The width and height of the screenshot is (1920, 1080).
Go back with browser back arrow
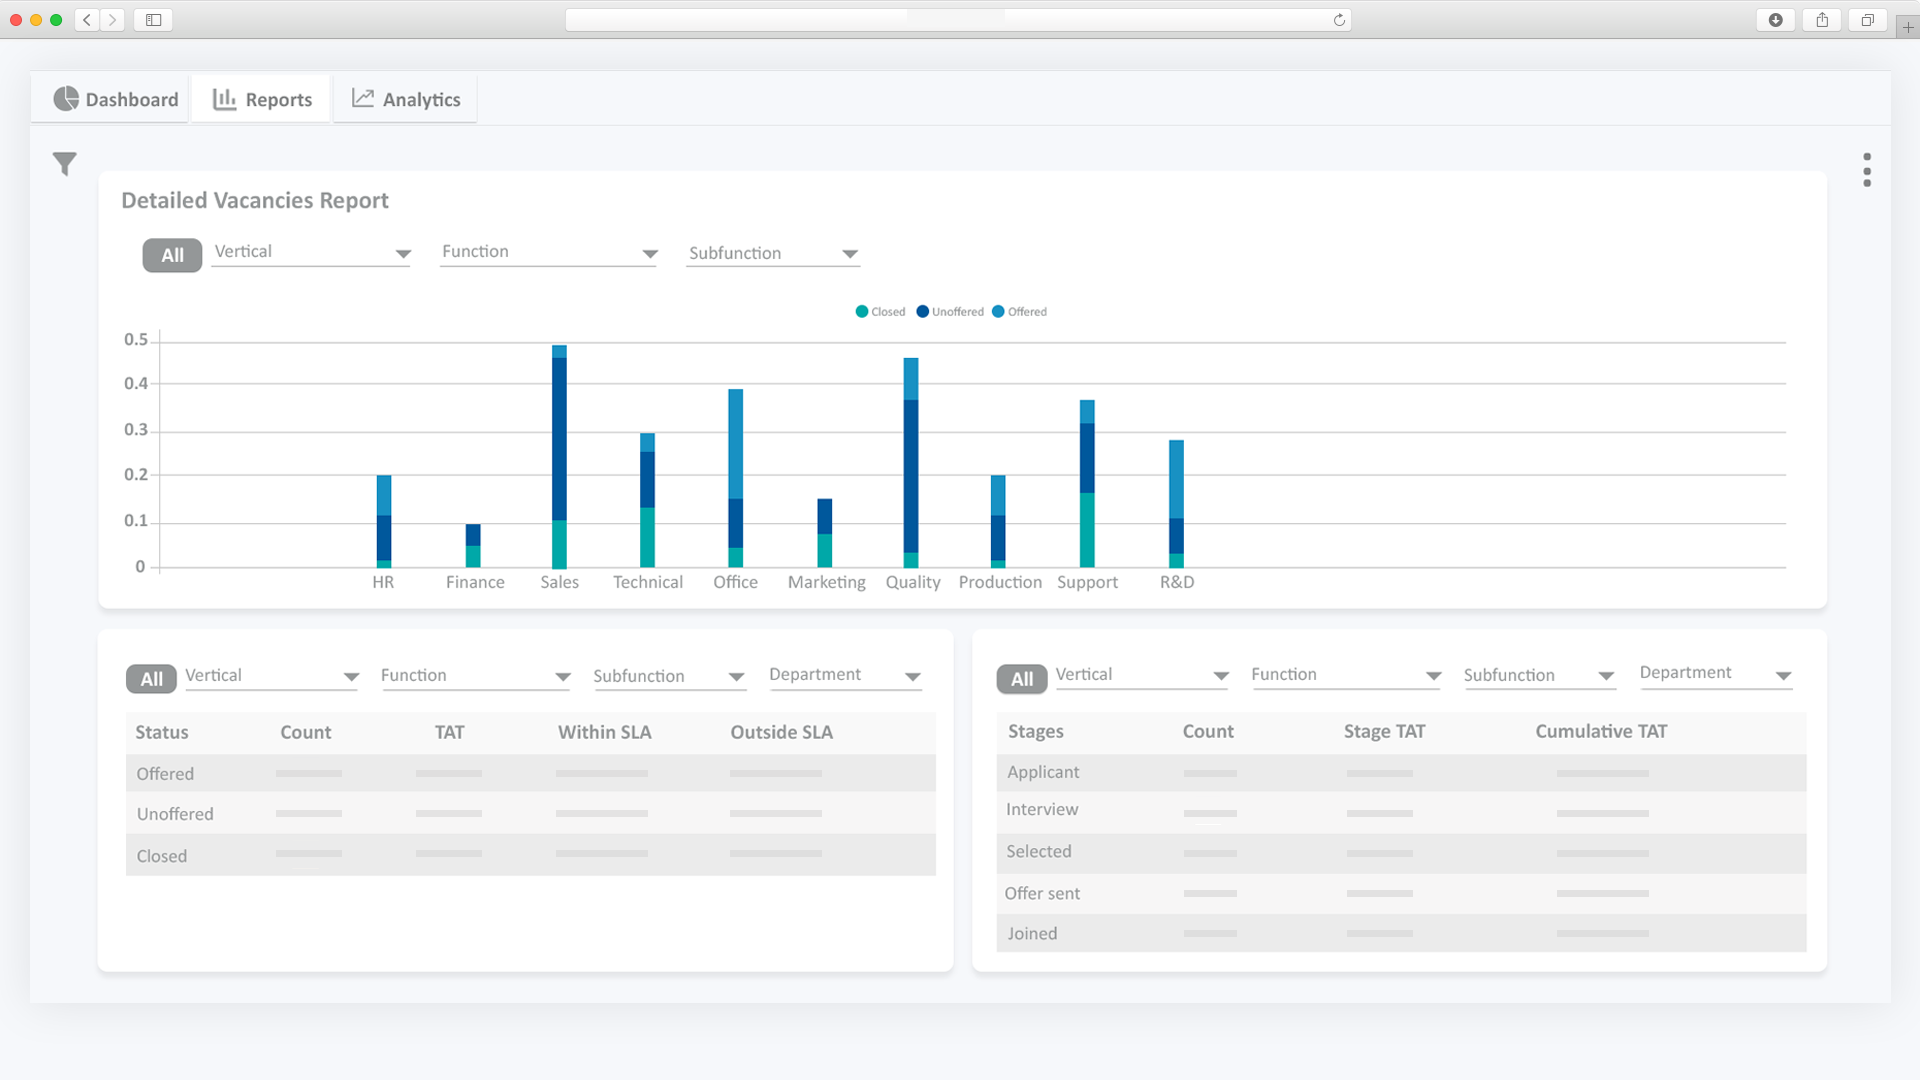pos(87,20)
